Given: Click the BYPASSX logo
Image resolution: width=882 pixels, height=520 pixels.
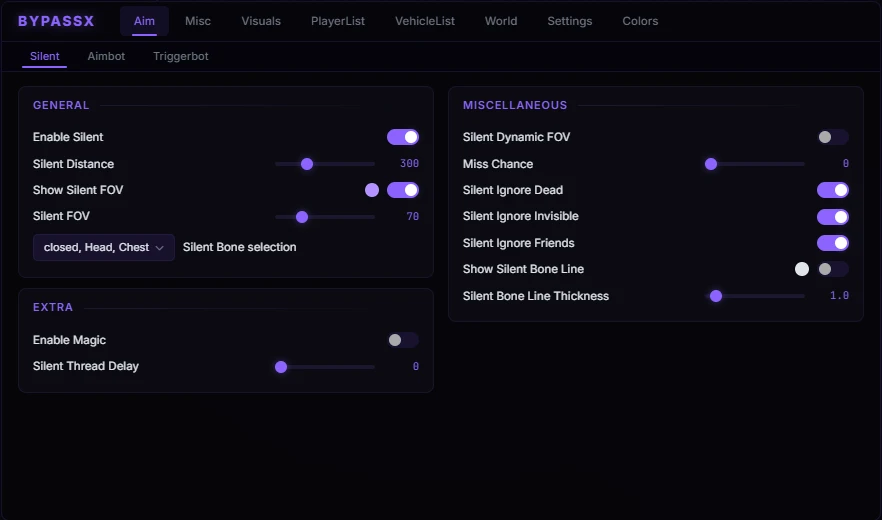Looking at the screenshot, I should 56,21.
